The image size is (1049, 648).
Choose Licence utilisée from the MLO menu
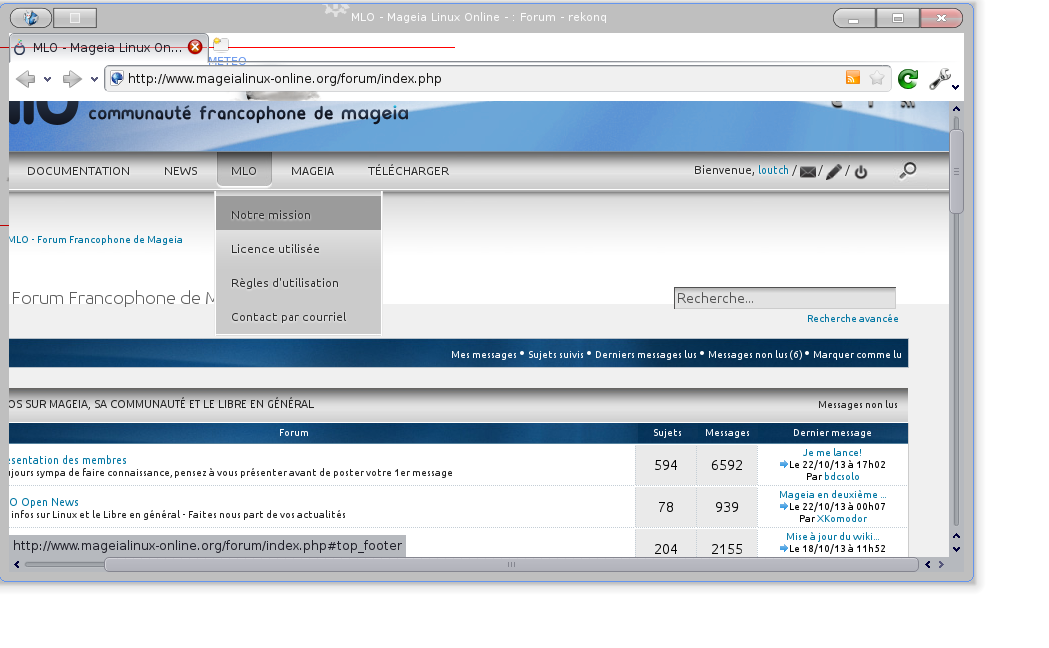pos(298,249)
